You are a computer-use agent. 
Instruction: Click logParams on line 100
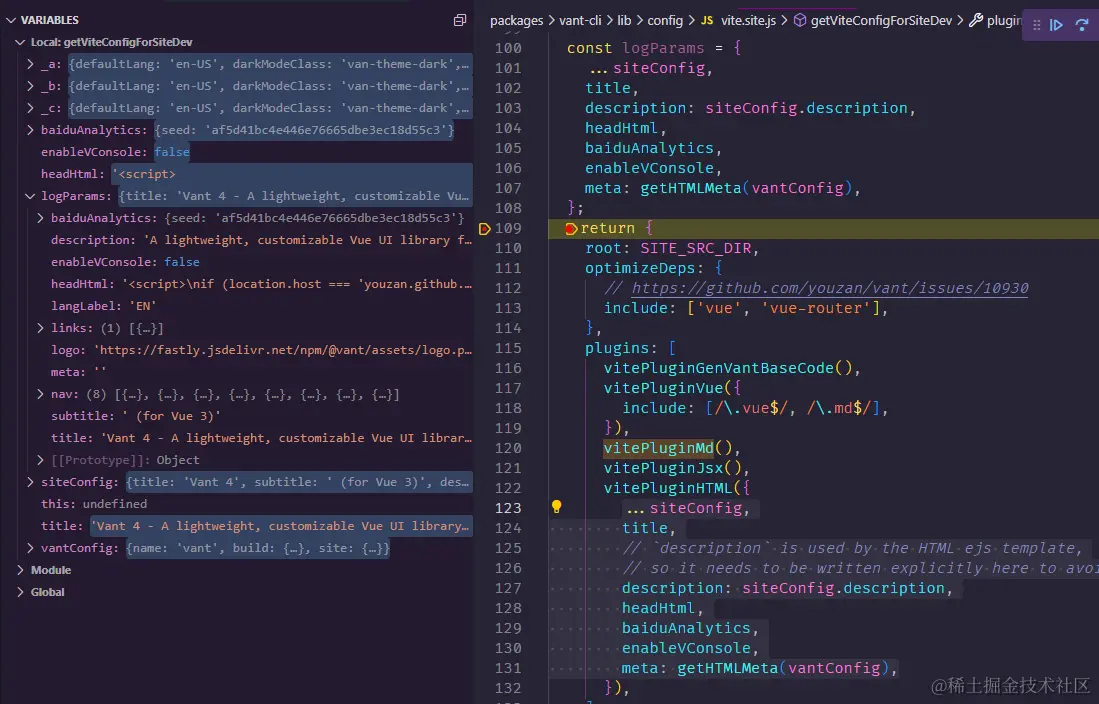pyautogui.click(x=663, y=48)
